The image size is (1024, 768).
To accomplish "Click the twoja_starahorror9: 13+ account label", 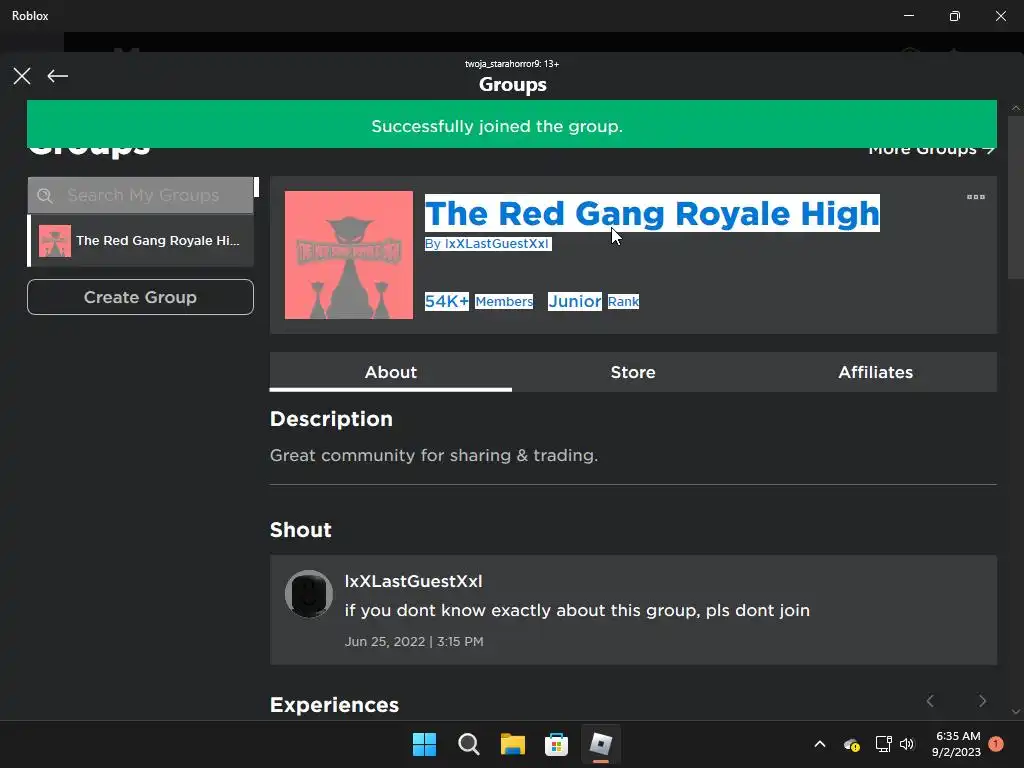I will point(512,64).
